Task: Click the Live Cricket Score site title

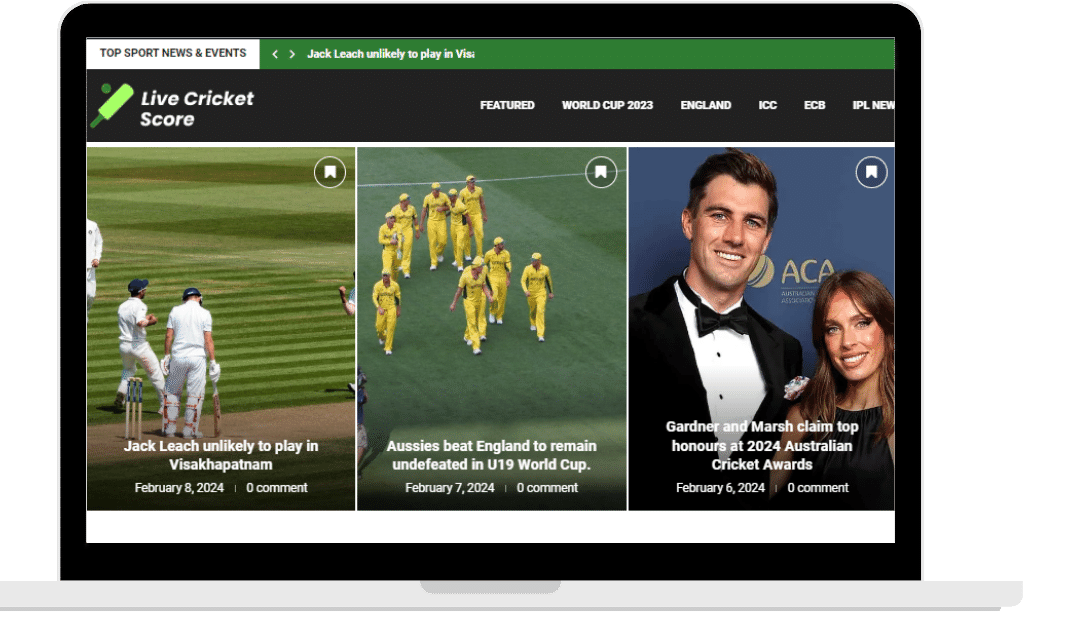Action: tap(196, 108)
